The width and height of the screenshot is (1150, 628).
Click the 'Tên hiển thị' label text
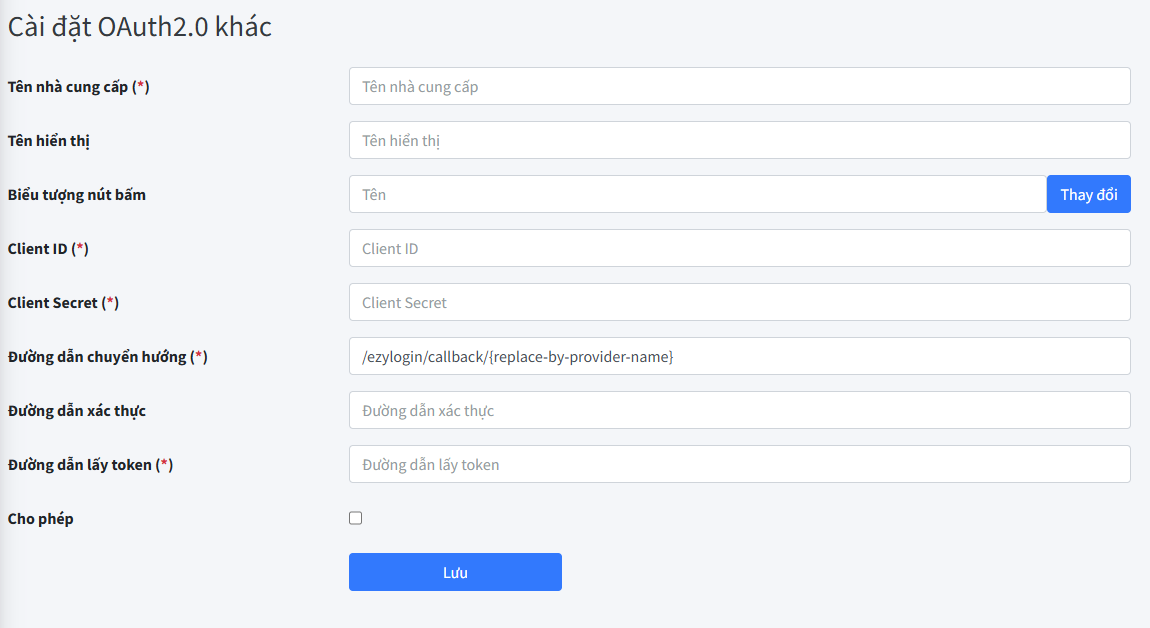pos(49,141)
